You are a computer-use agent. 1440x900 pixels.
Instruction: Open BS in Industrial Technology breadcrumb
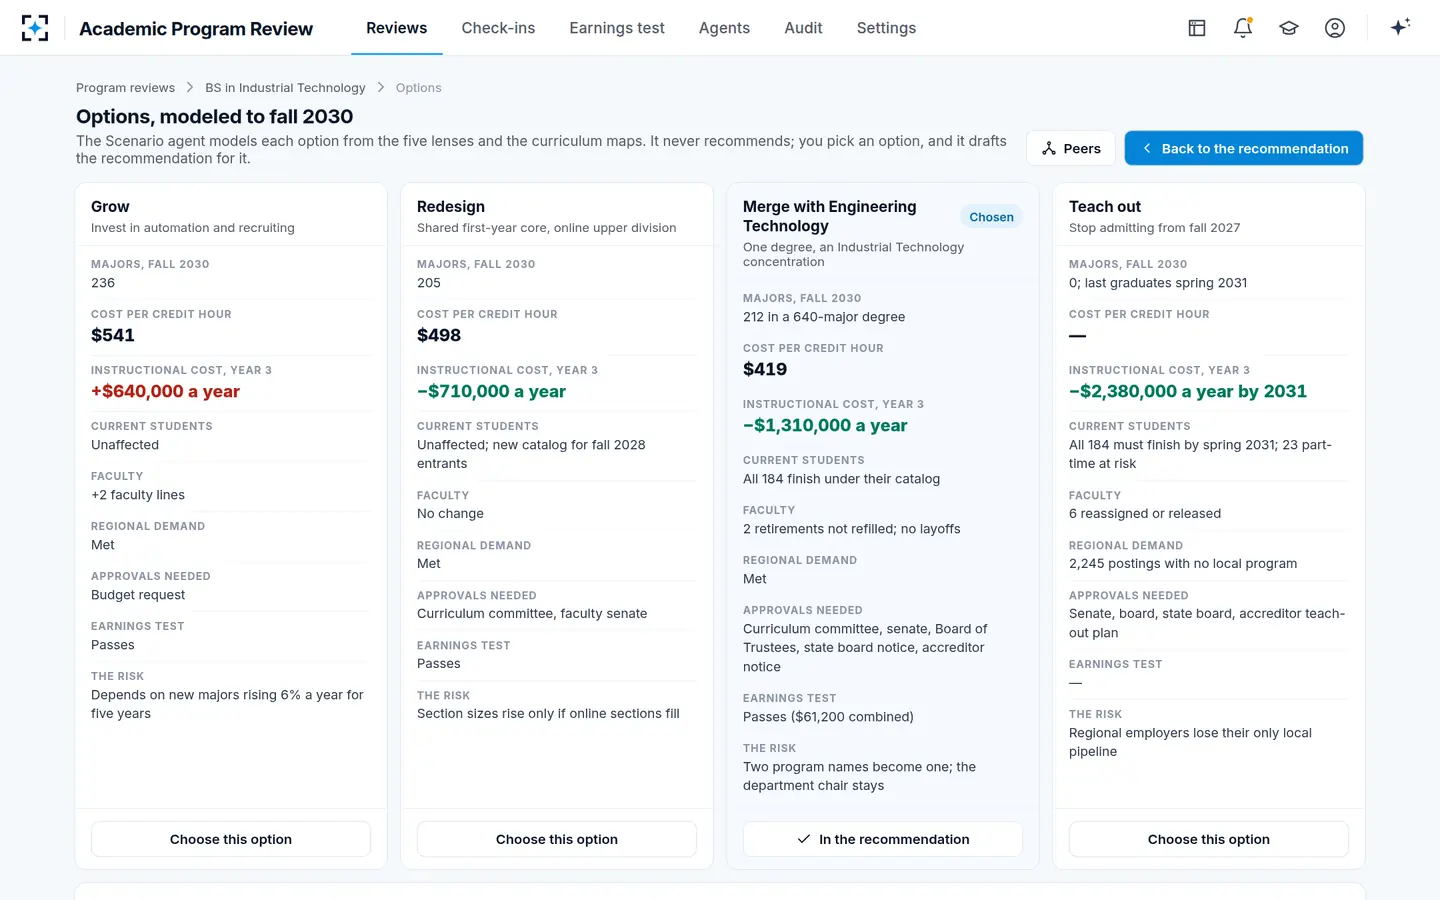(285, 88)
